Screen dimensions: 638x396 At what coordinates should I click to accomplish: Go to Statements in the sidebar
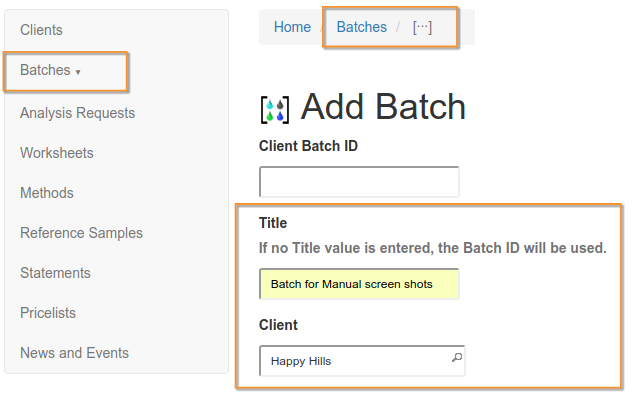click(55, 273)
